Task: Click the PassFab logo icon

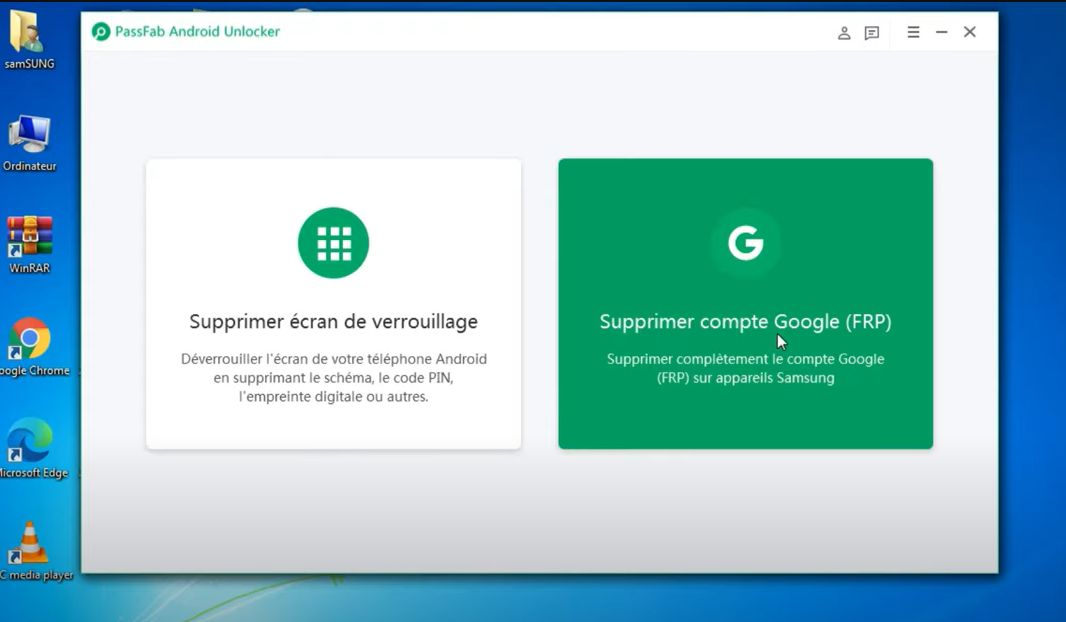Action: (101, 31)
